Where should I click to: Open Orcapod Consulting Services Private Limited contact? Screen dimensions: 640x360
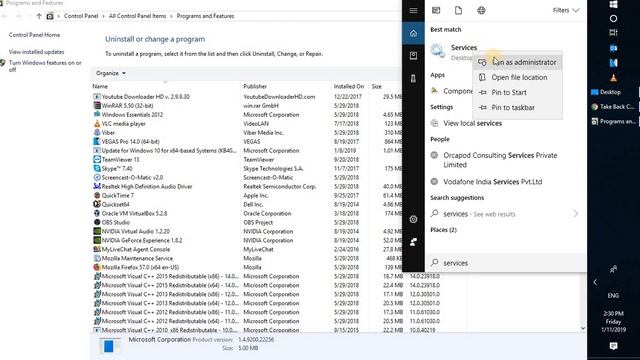[x=500, y=160]
